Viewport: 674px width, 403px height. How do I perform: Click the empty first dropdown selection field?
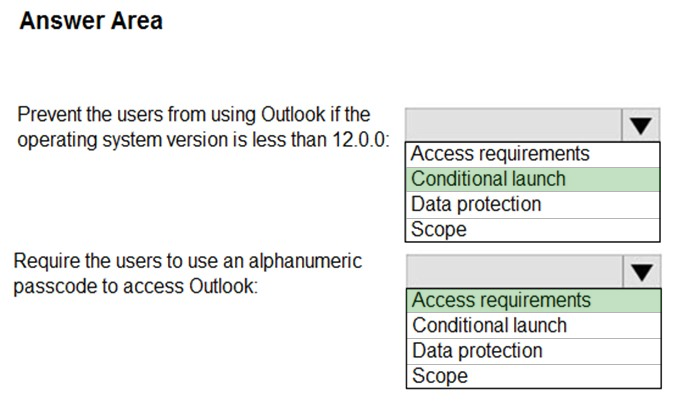[x=513, y=125]
